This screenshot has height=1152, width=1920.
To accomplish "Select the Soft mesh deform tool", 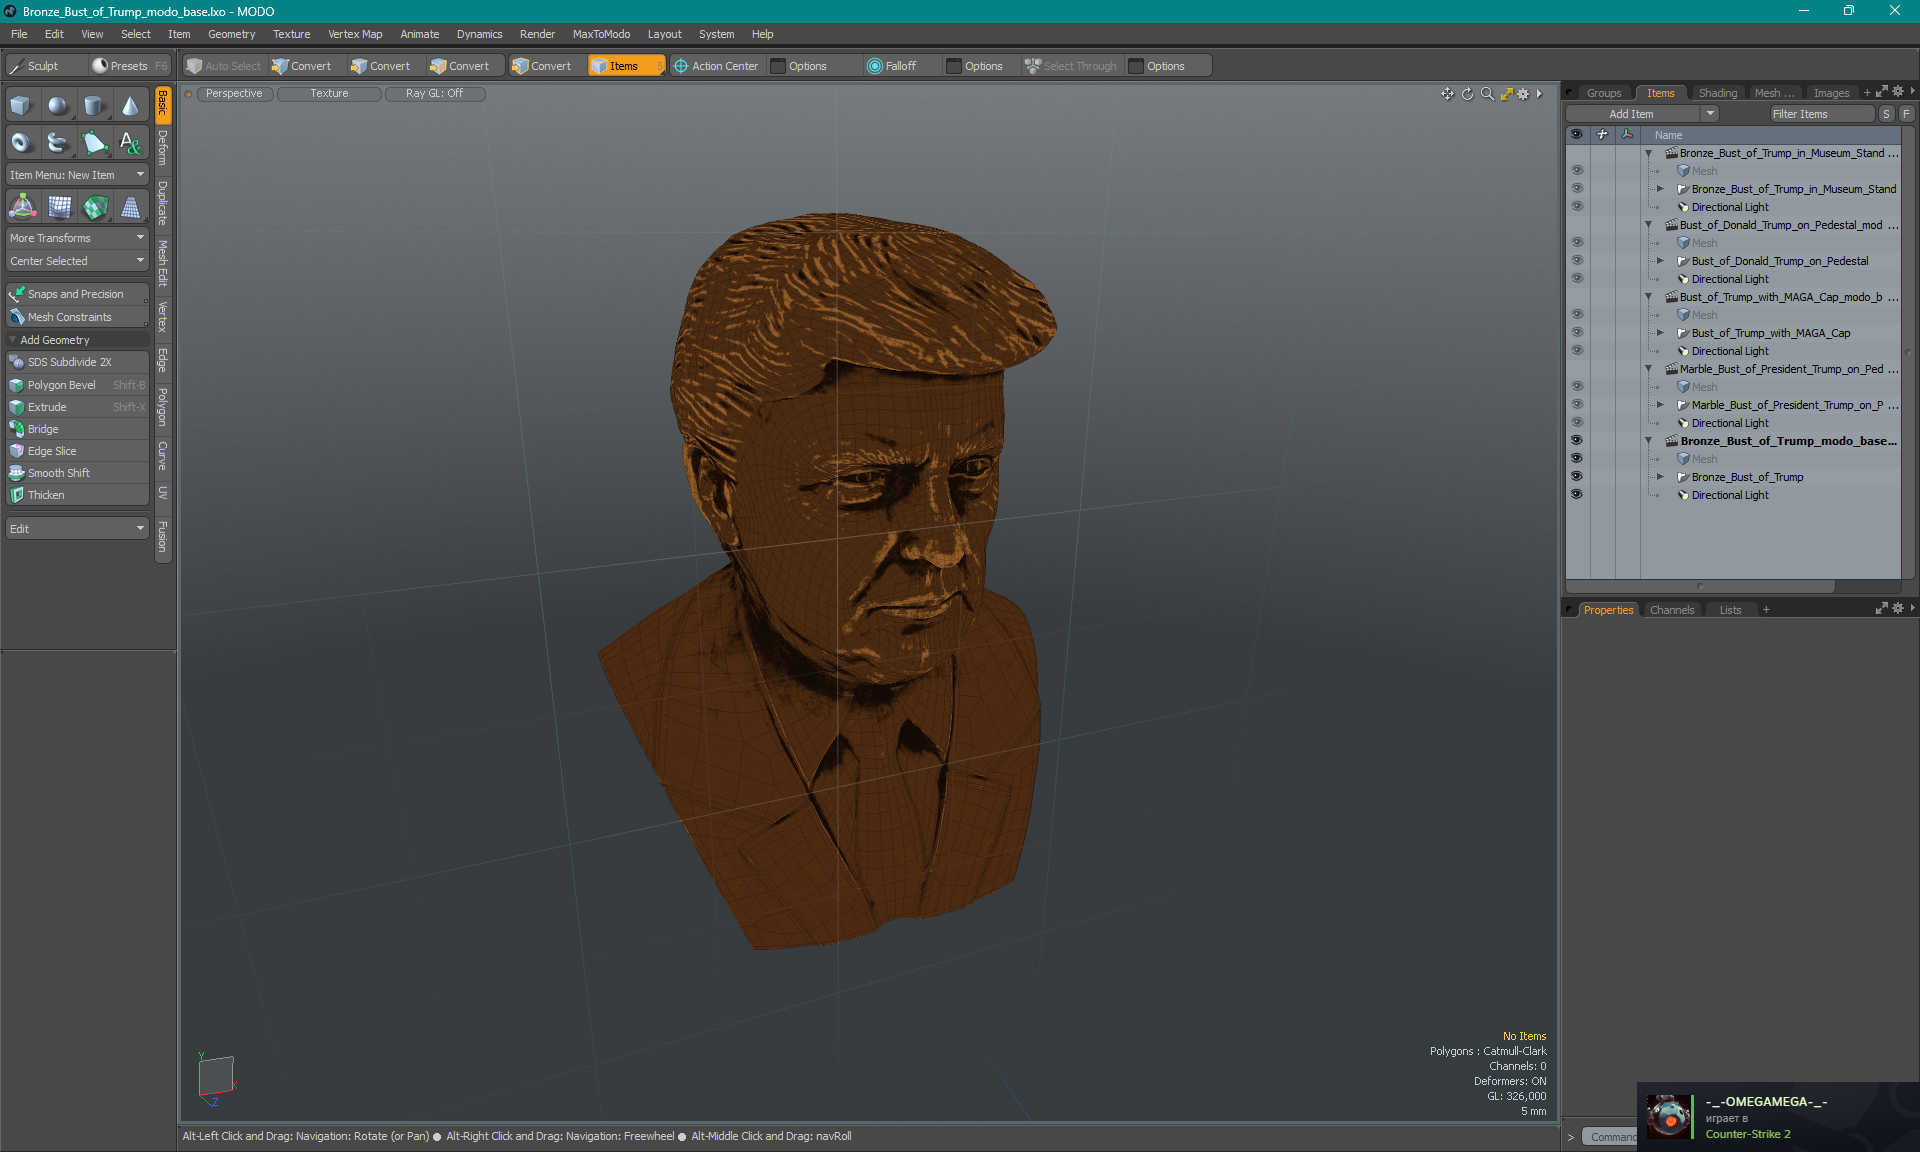I will pyautogui.click(x=60, y=207).
